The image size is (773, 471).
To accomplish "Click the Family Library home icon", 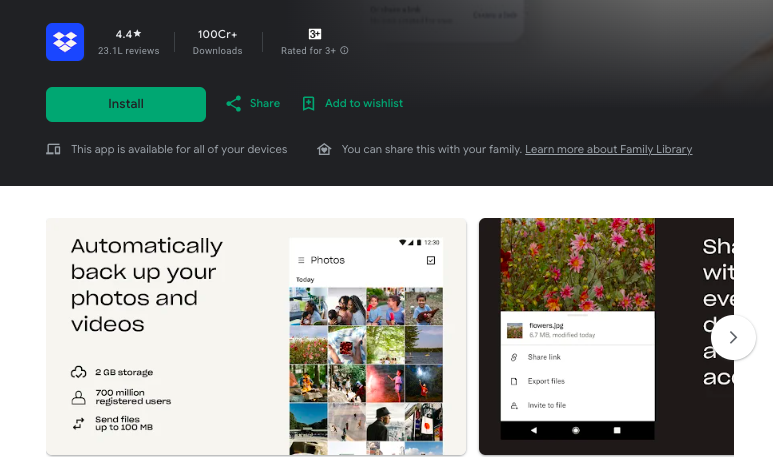I will click(x=324, y=149).
